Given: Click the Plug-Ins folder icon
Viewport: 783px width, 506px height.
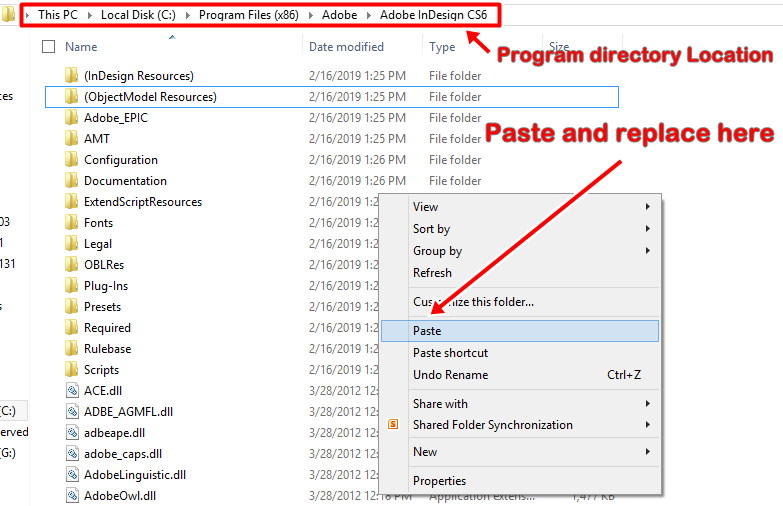Looking at the screenshot, I should click(x=71, y=285).
